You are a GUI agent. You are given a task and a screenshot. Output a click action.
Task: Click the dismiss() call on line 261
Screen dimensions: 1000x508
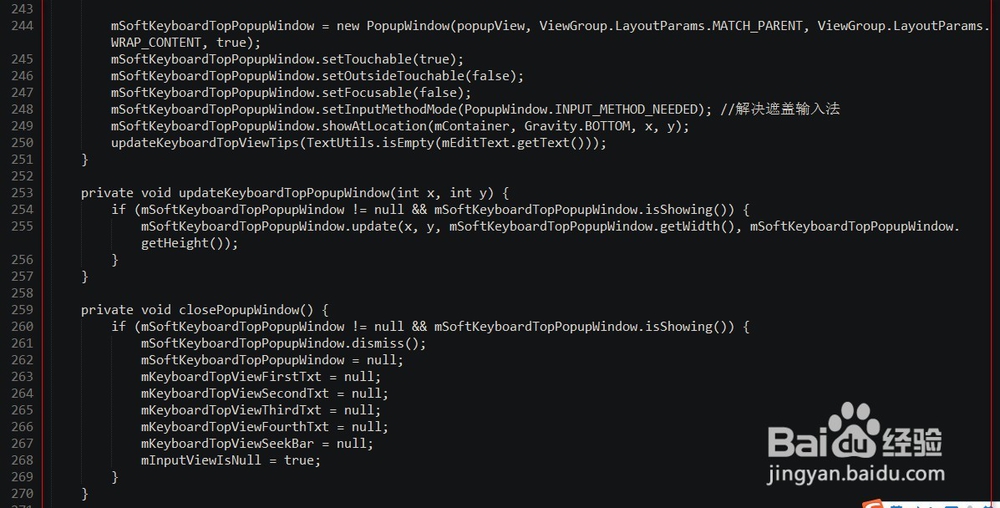coord(386,344)
